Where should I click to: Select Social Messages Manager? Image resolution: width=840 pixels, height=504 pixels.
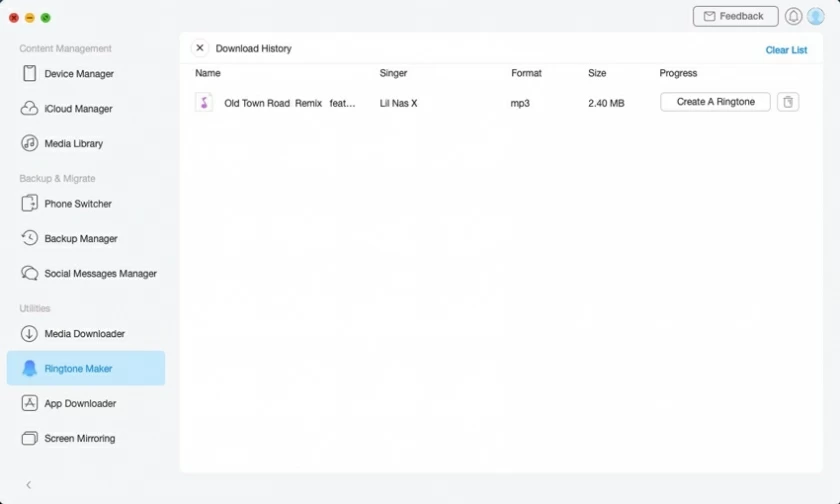[100, 274]
